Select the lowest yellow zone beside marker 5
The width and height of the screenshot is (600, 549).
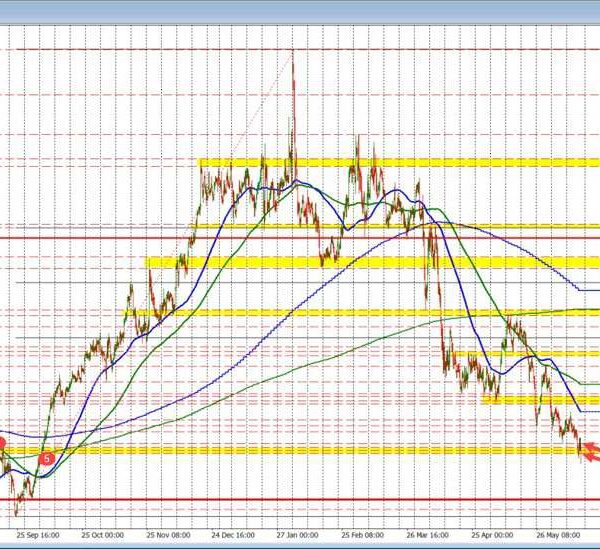click(x=300, y=451)
